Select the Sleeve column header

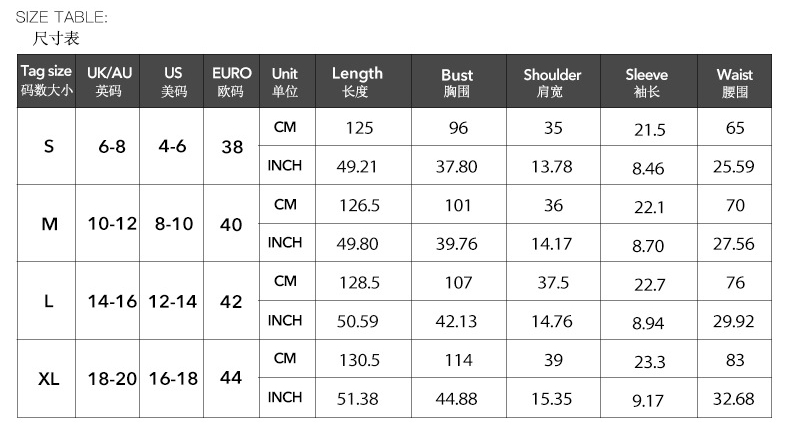tap(647, 82)
